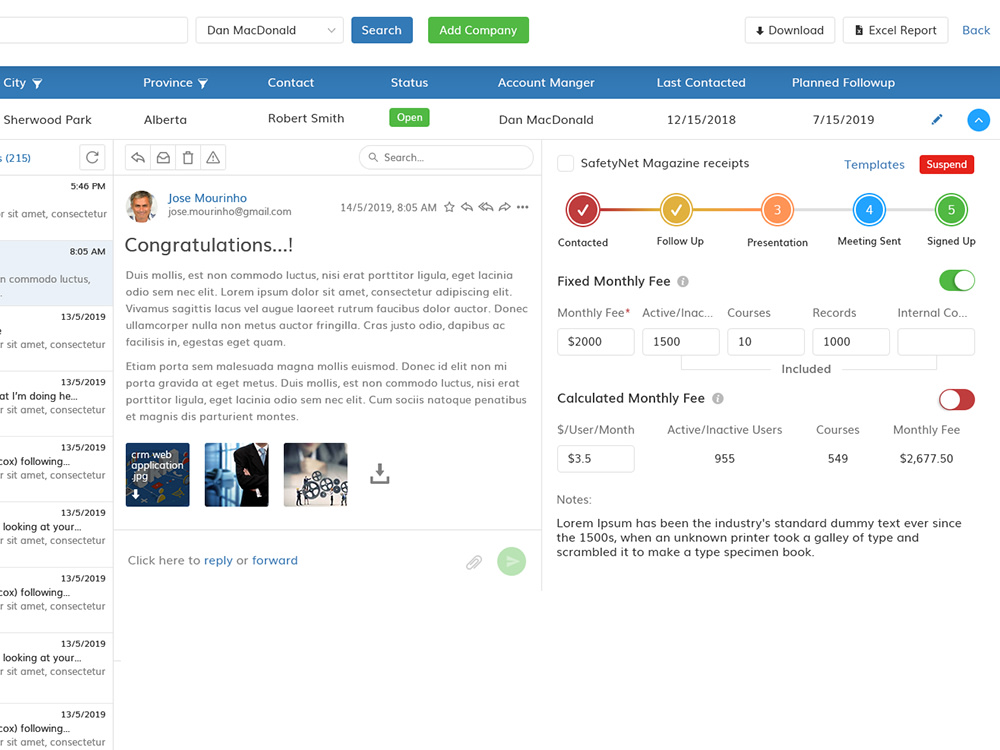Open more options for the email

pos(522,207)
